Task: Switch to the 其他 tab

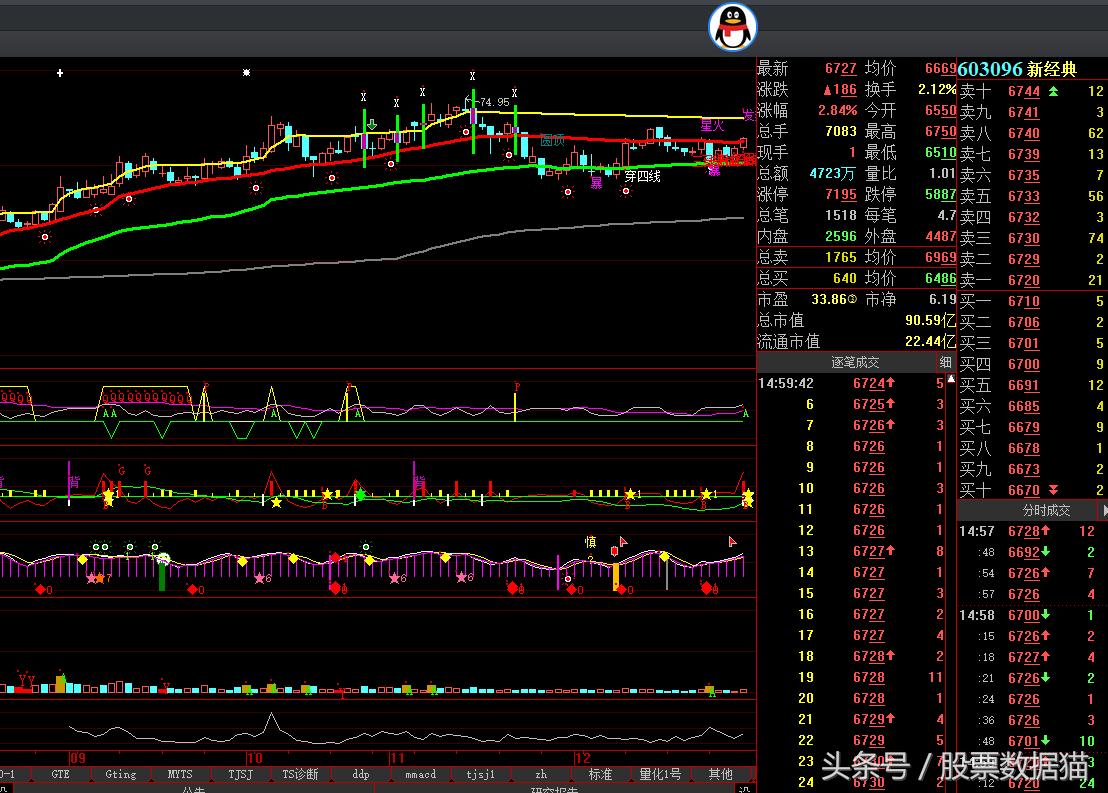Action: tap(721, 775)
